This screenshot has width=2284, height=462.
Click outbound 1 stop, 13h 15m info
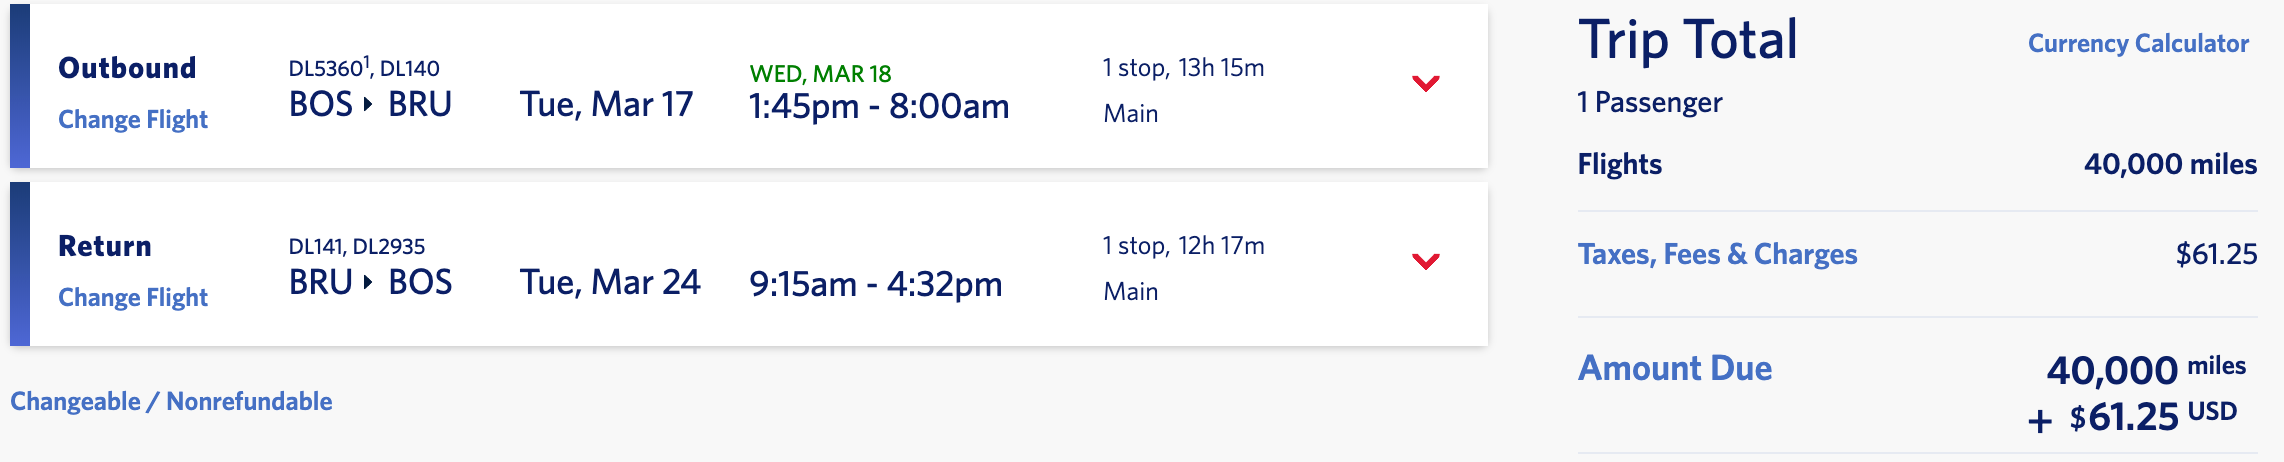[x=1183, y=68]
